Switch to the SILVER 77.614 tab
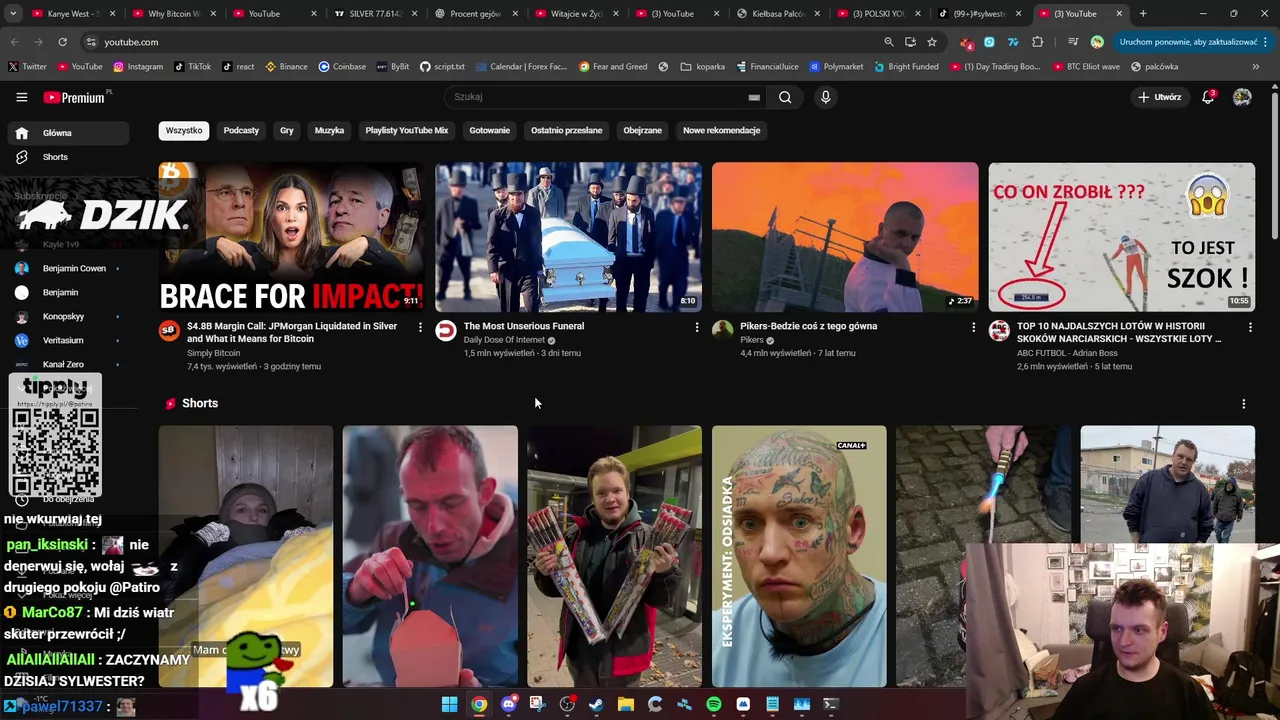Screen dimensions: 1280x720 (x=376, y=14)
